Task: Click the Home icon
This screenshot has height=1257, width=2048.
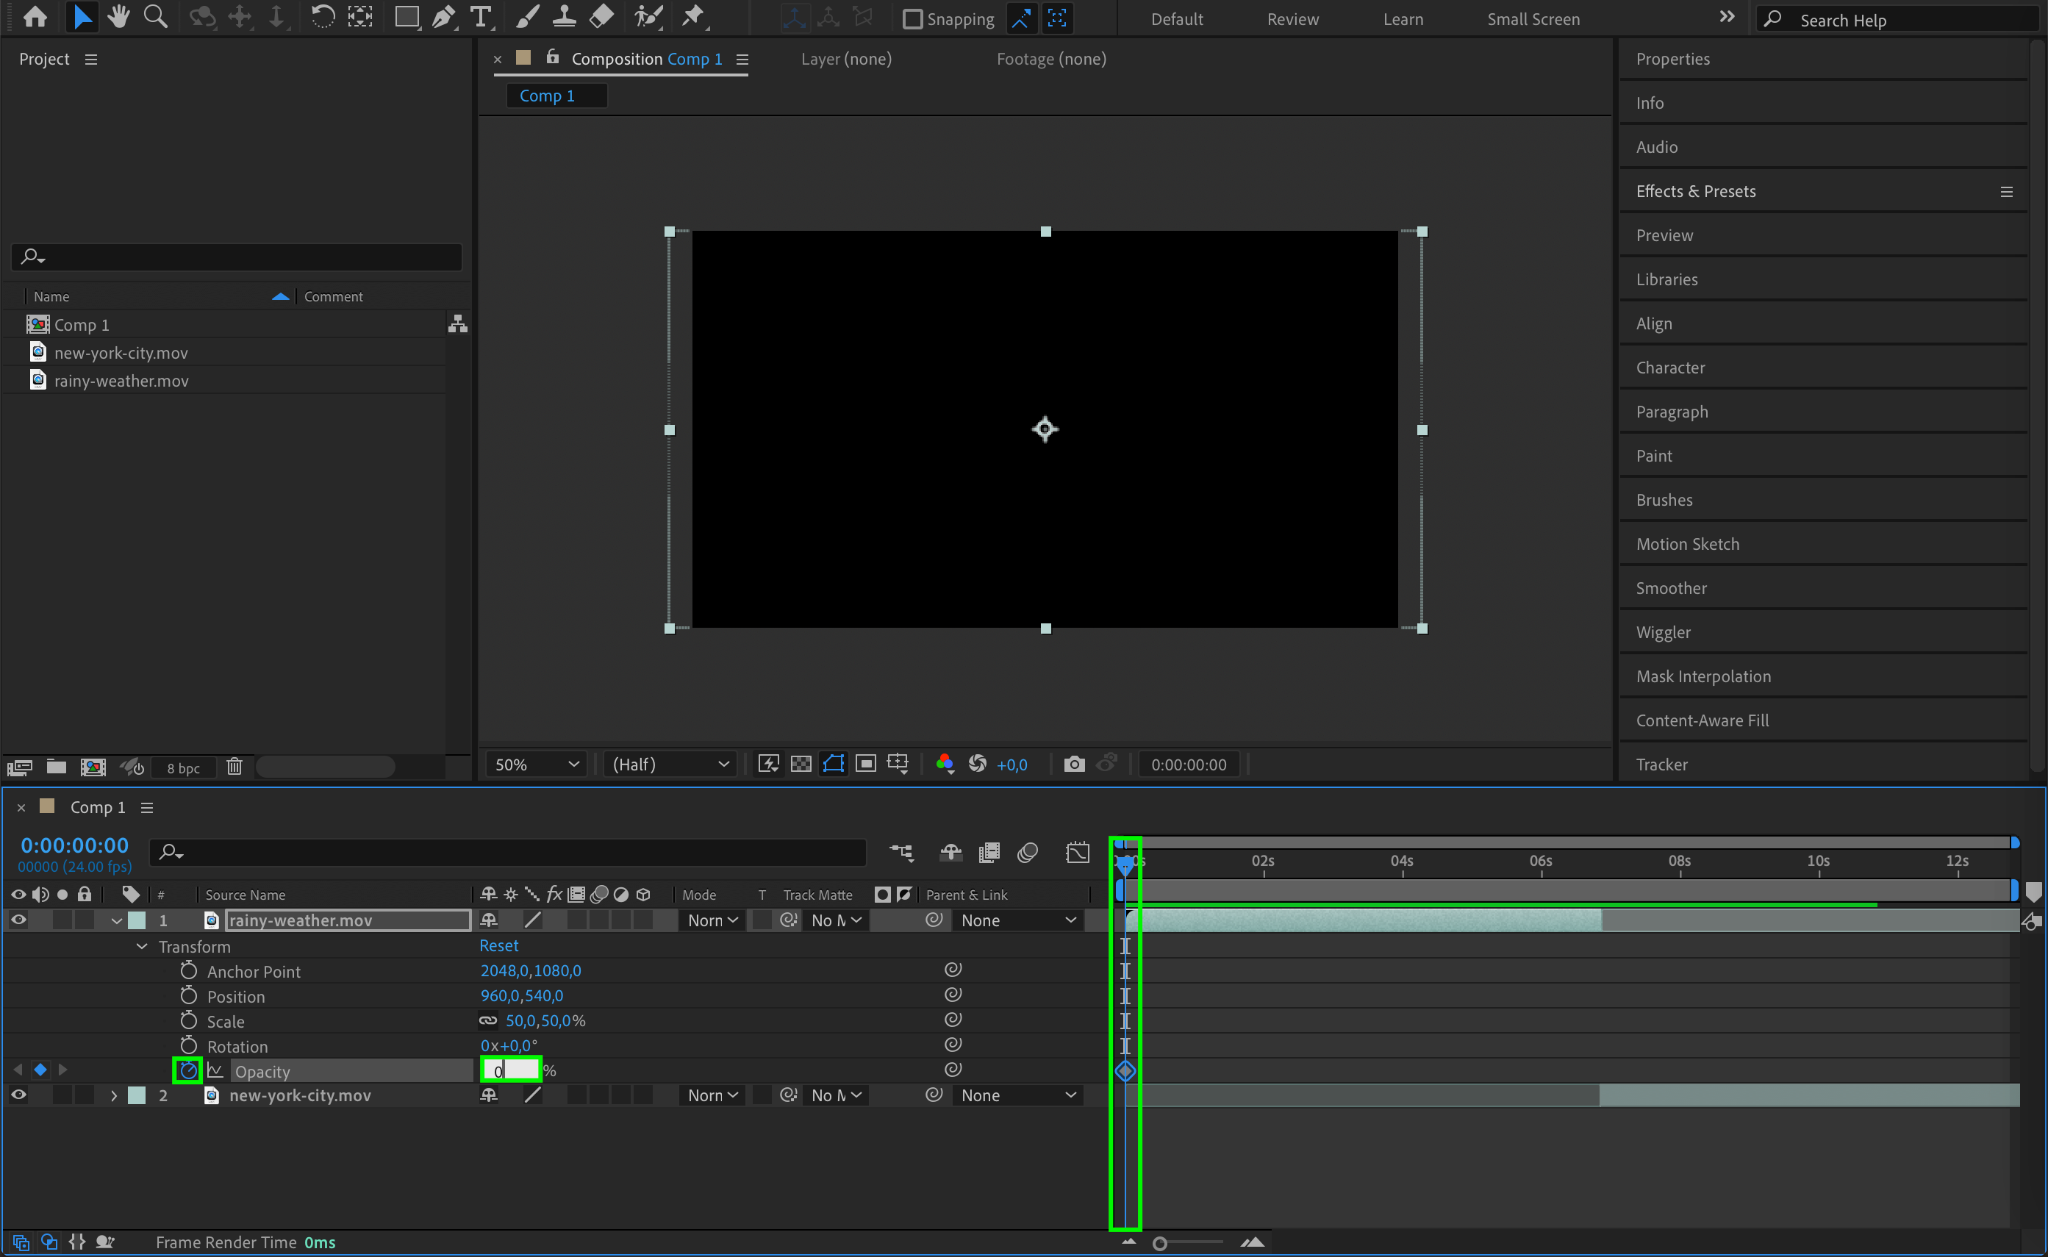Action: (x=35, y=17)
